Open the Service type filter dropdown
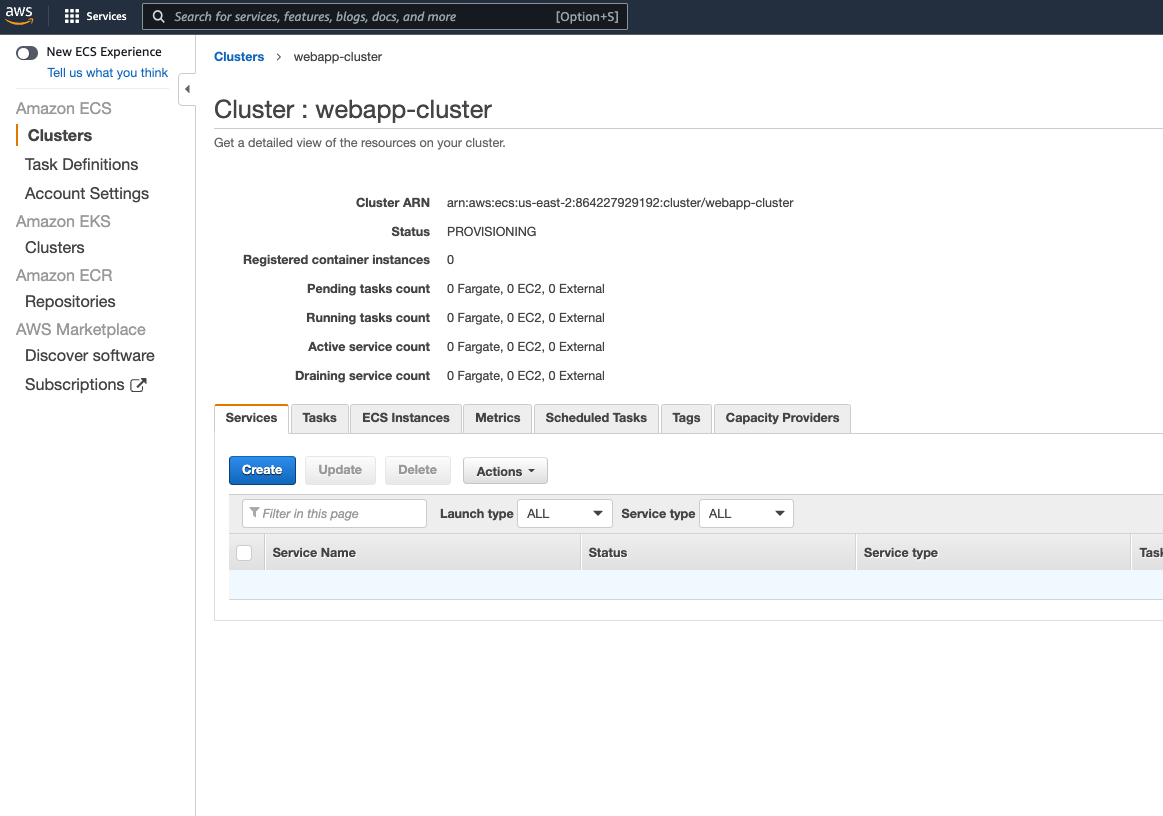Image resolution: width=1163 pixels, height=816 pixels. 746,513
